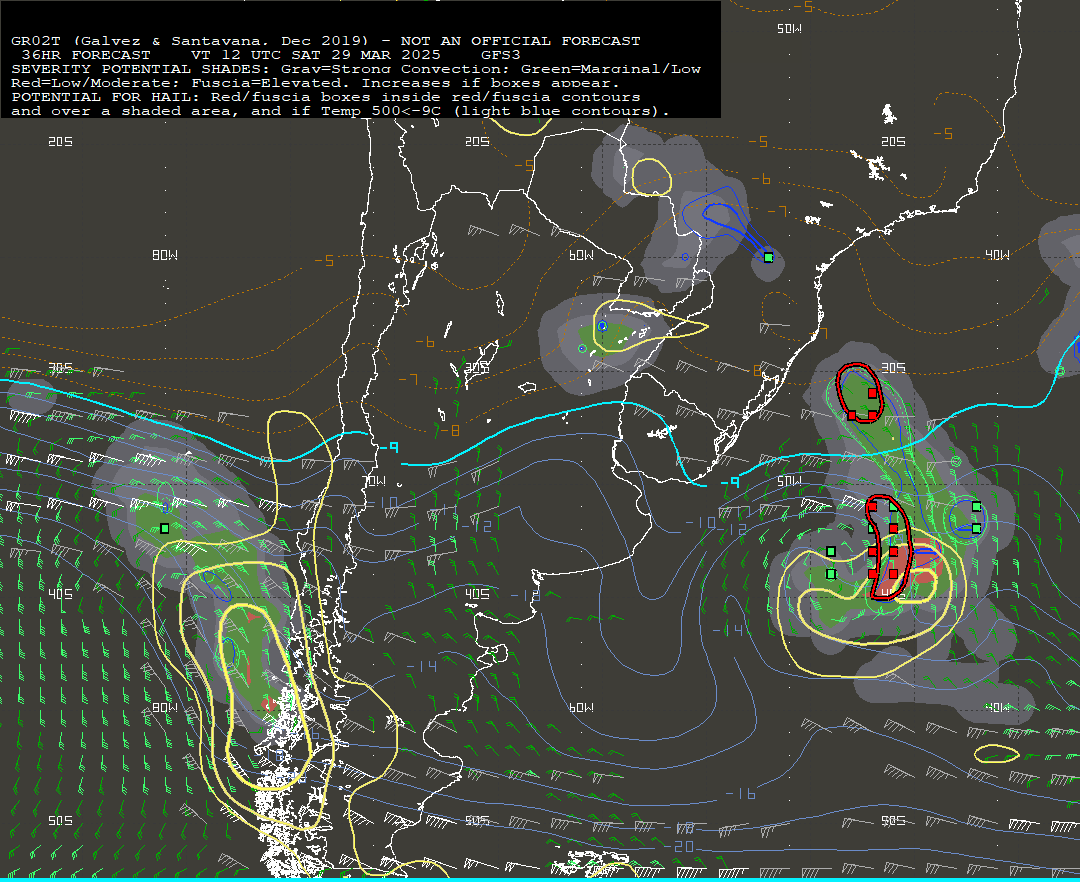
Task: Click the "36HR FORECAST" header text
Action: [86, 55]
